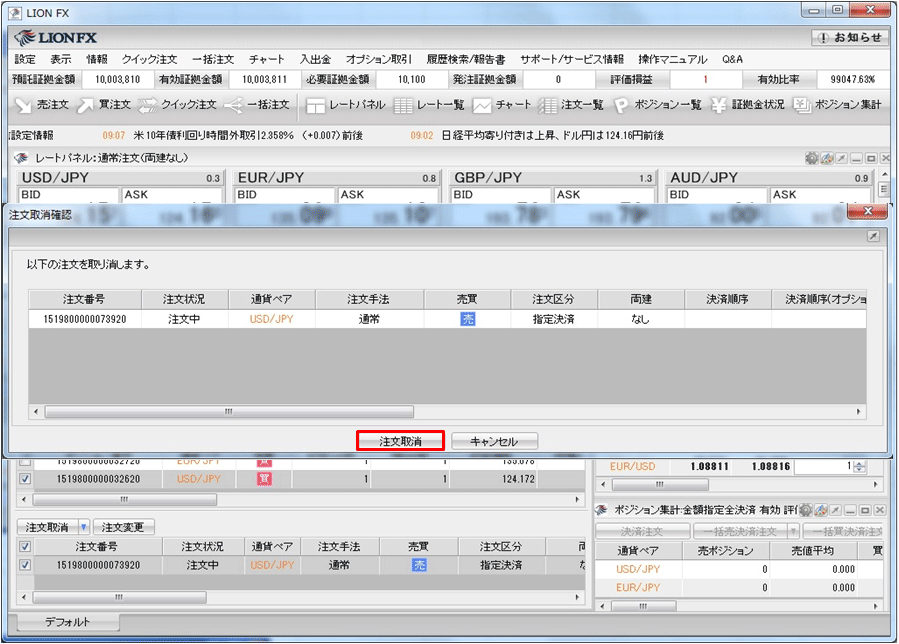The width and height of the screenshot is (899, 644).
Task: Maximize the ポジション集計 panel
Action: (x=865, y=510)
